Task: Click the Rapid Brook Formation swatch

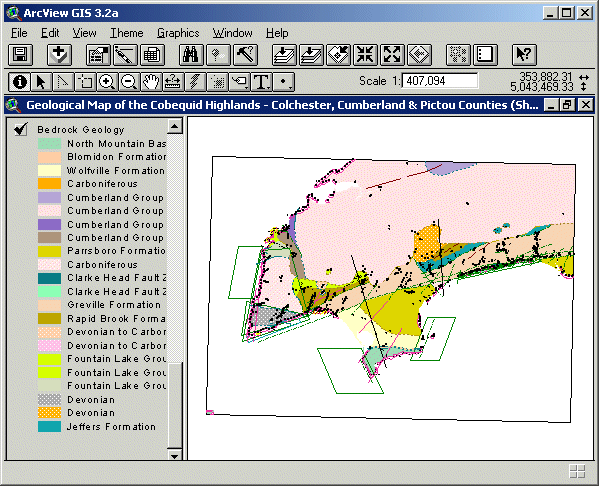Action: coord(49,318)
